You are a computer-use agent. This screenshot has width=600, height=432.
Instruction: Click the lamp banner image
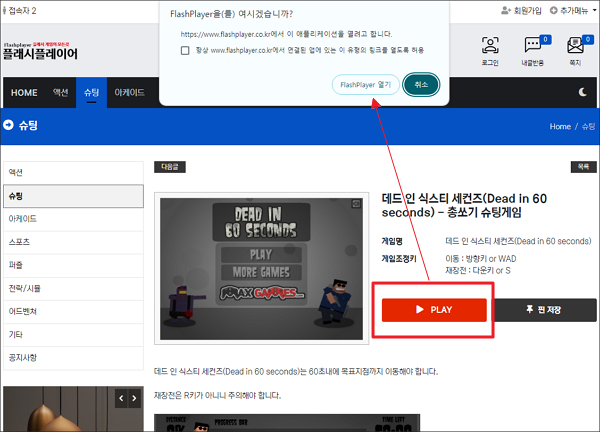coord(73,409)
